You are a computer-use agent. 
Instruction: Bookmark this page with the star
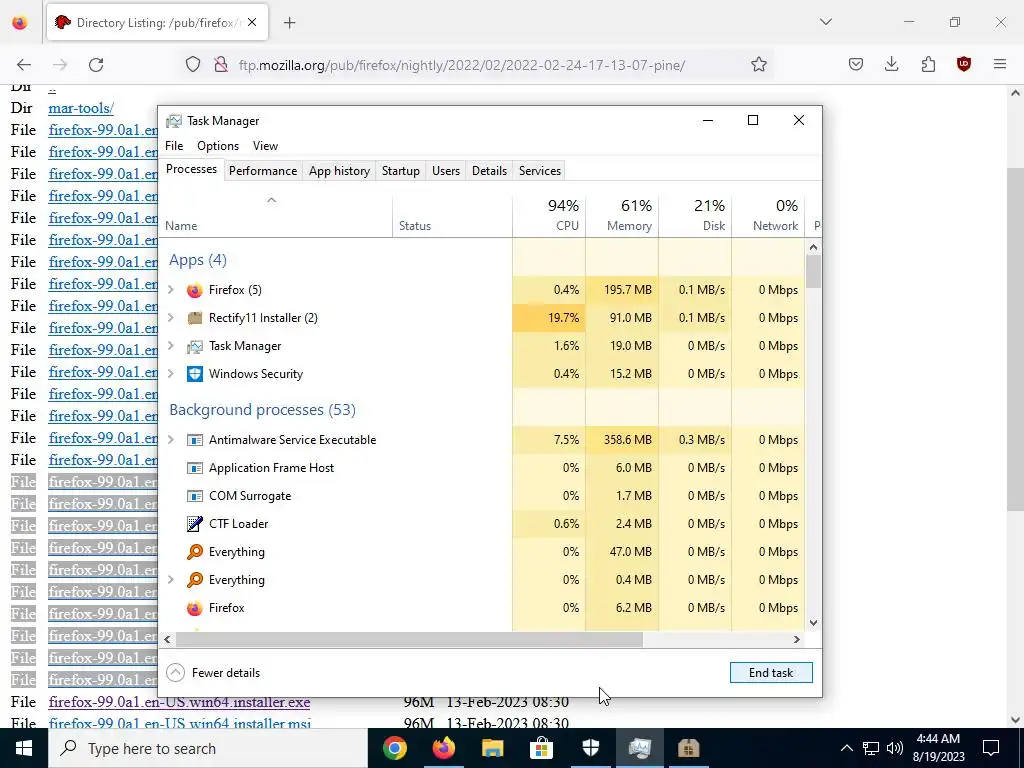[x=758, y=65]
